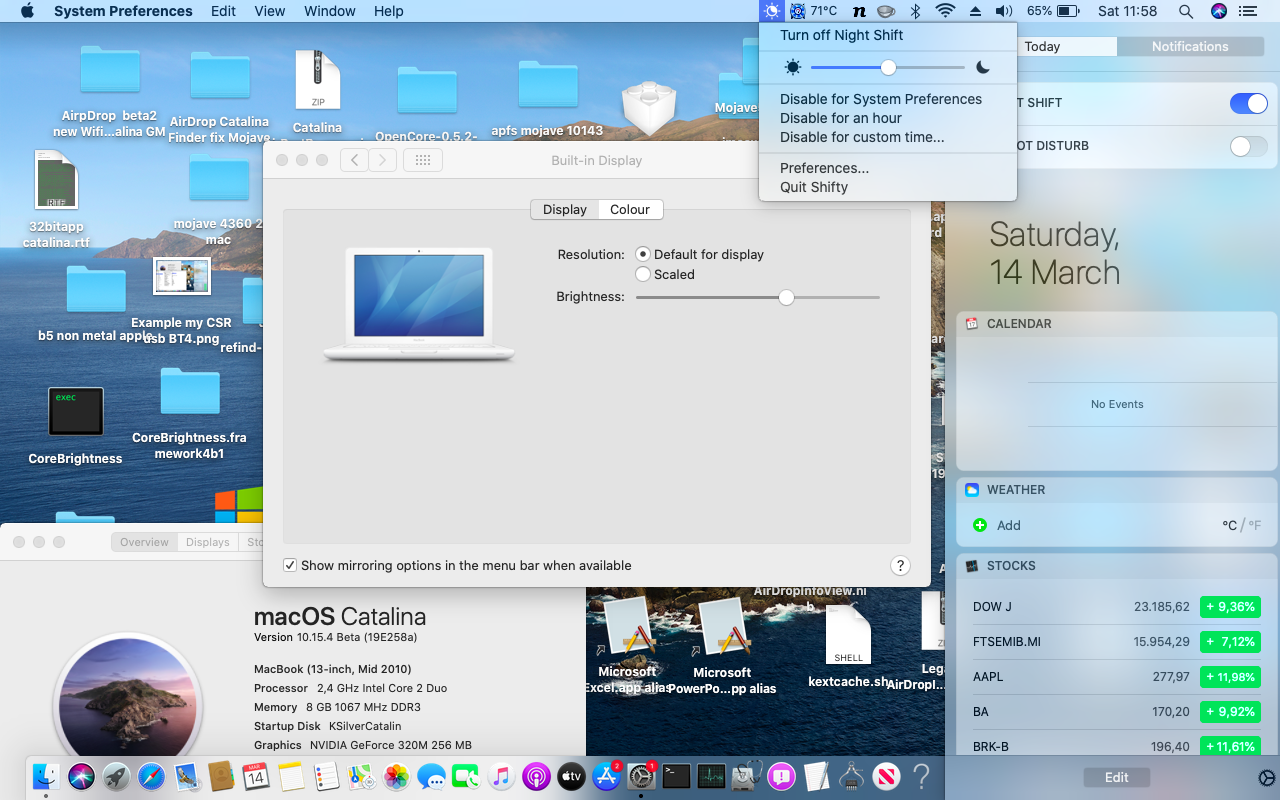Open Photos app in the Dock
This screenshot has height=800, width=1280.
[x=397, y=776]
